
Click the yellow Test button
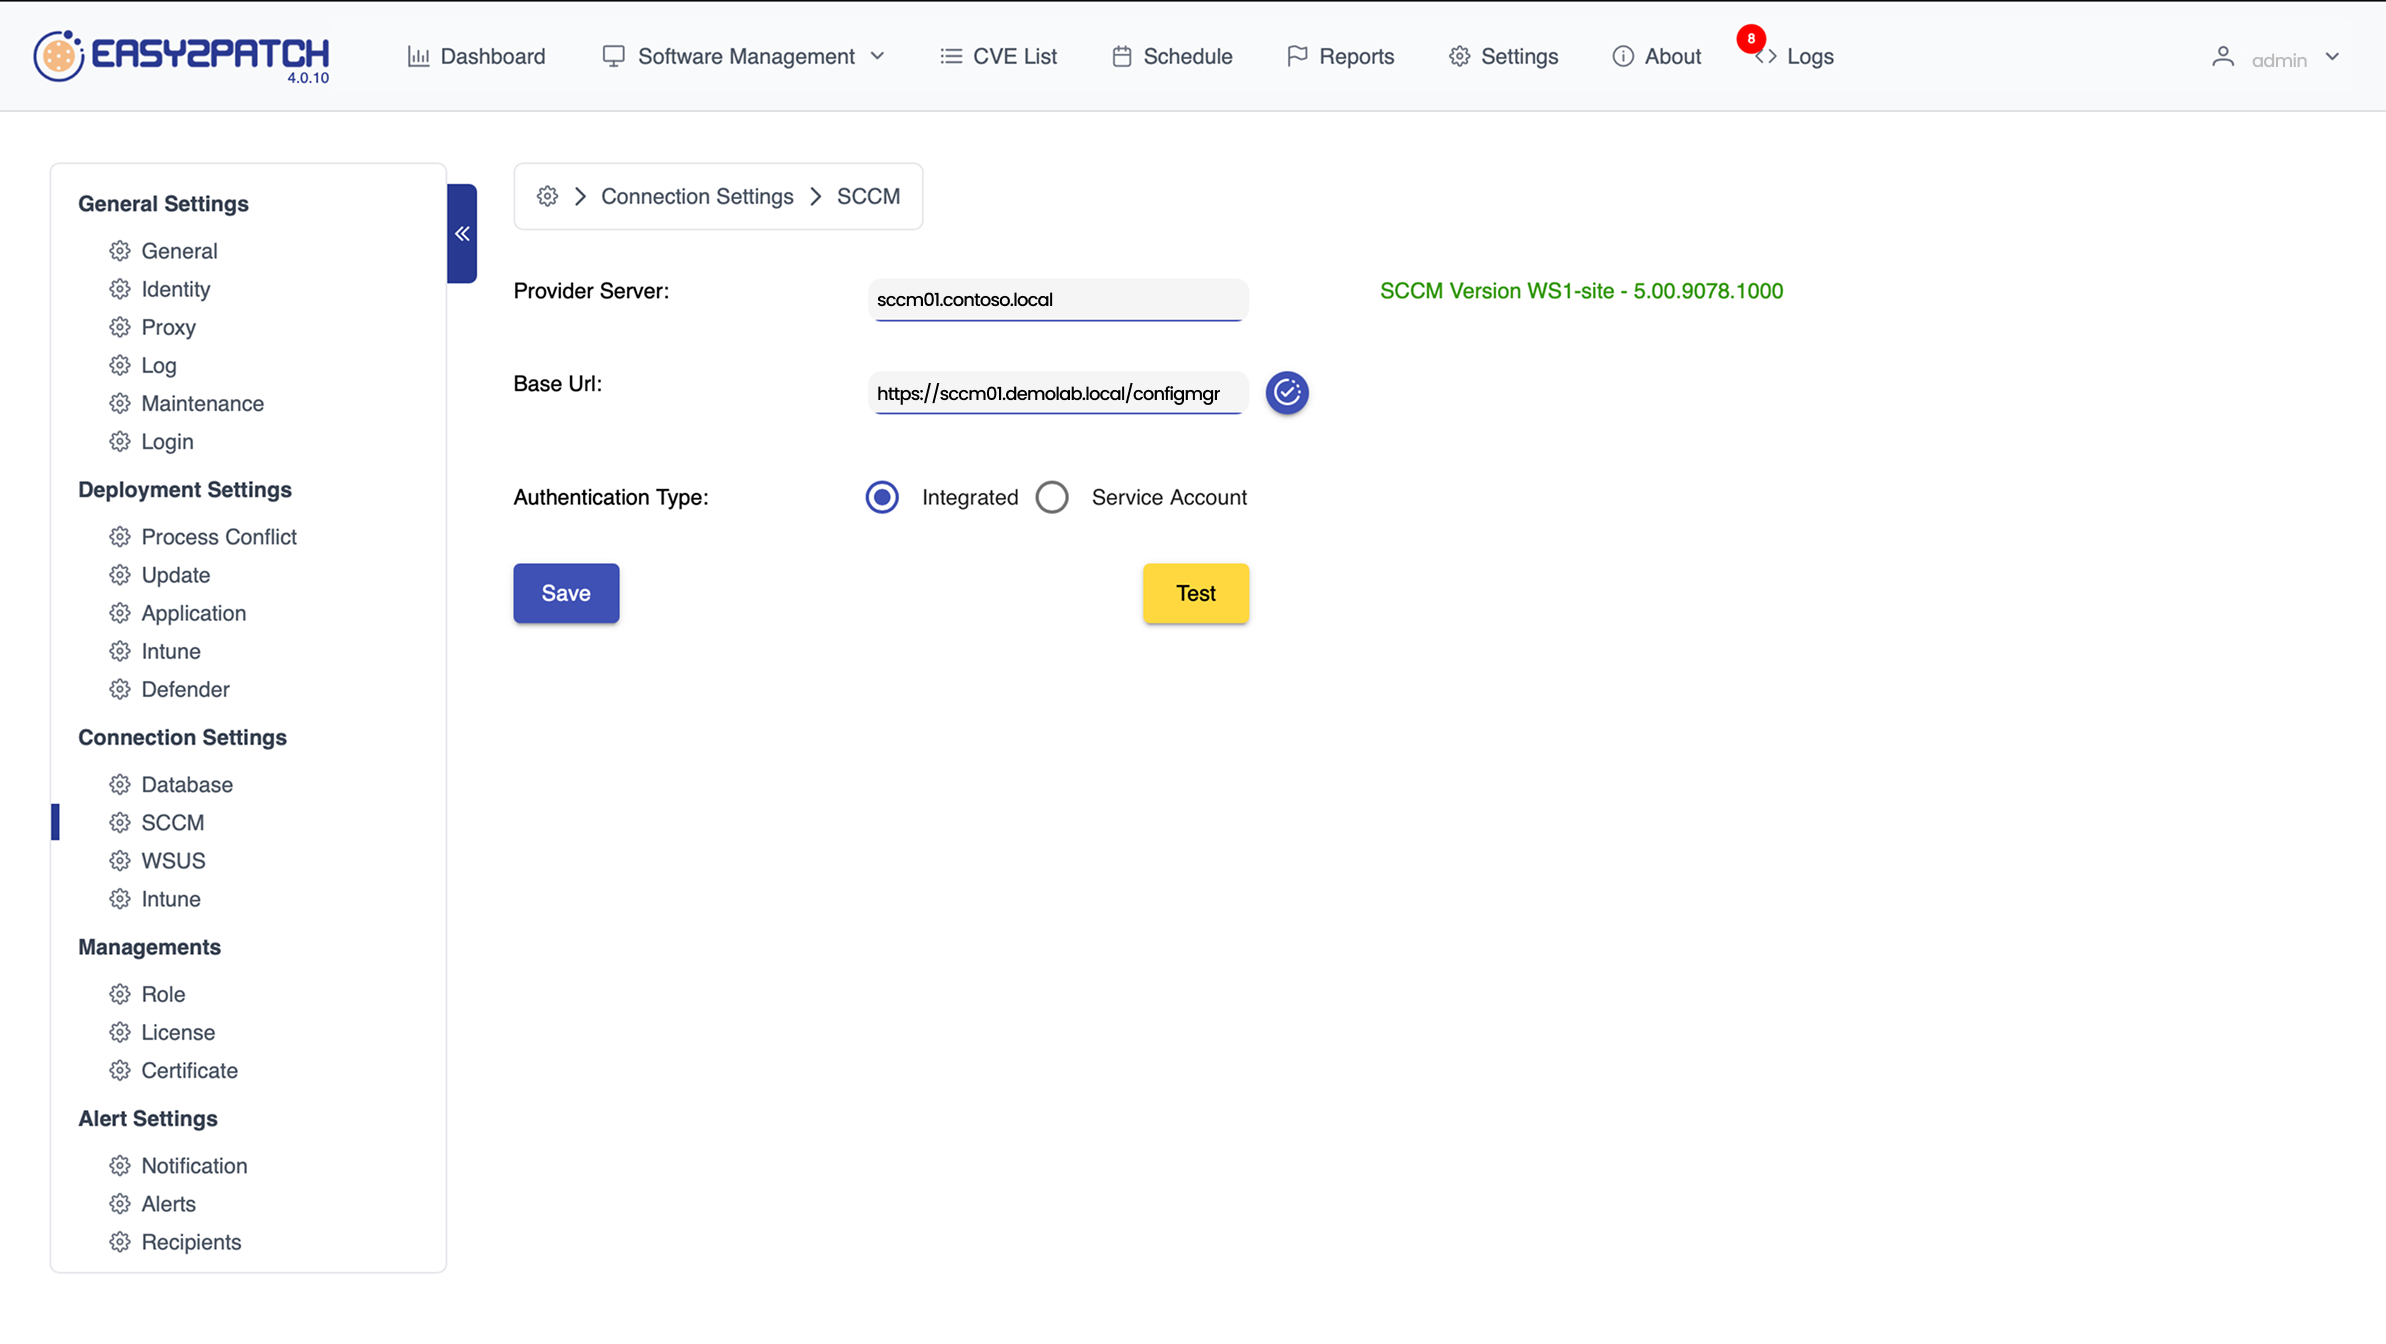tap(1196, 593)
